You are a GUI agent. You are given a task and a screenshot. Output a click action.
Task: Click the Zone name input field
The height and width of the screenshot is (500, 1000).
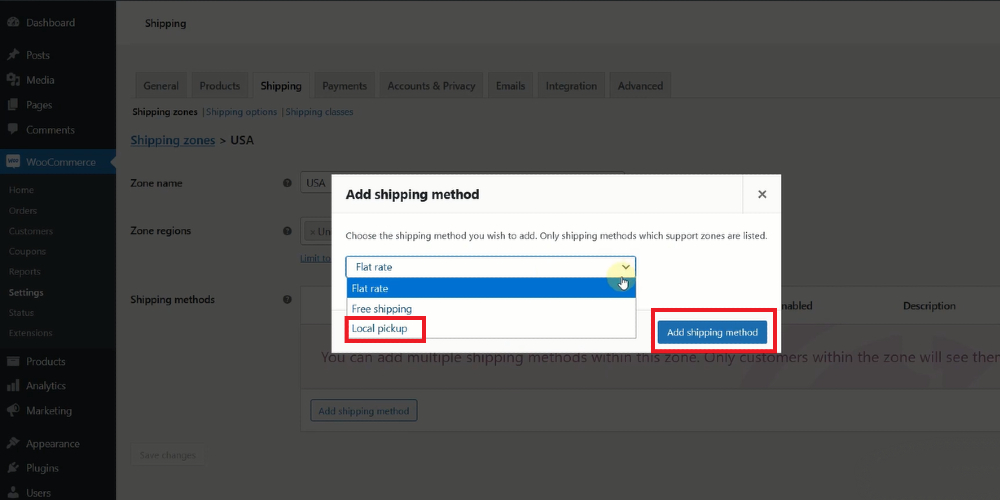pos(462,182)
